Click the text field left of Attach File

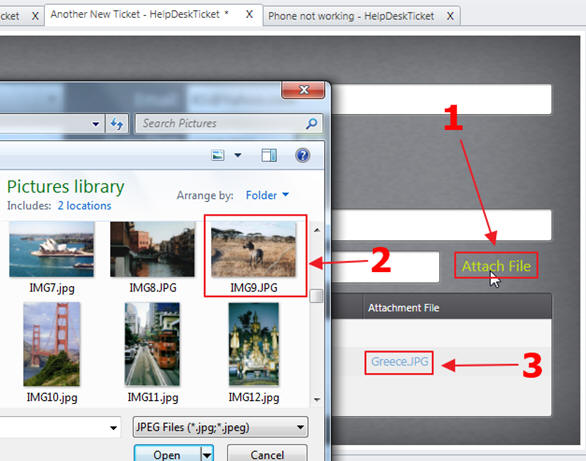386,267
